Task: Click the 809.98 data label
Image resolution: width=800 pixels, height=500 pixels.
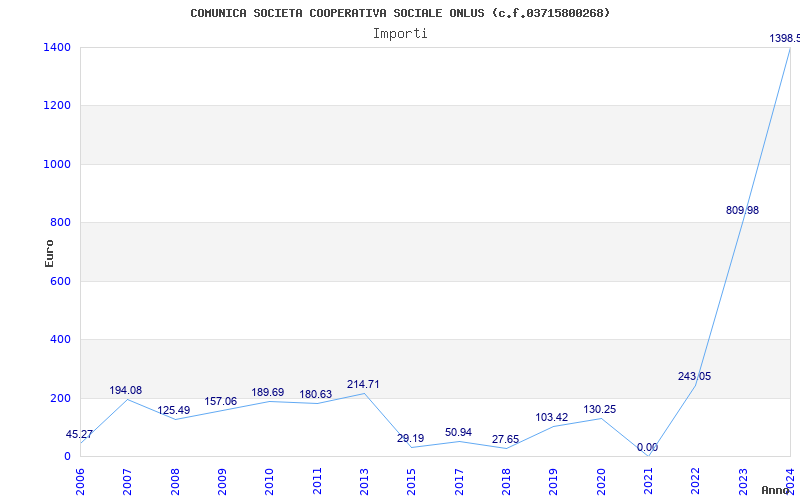Action: click(x=742, y=210)
